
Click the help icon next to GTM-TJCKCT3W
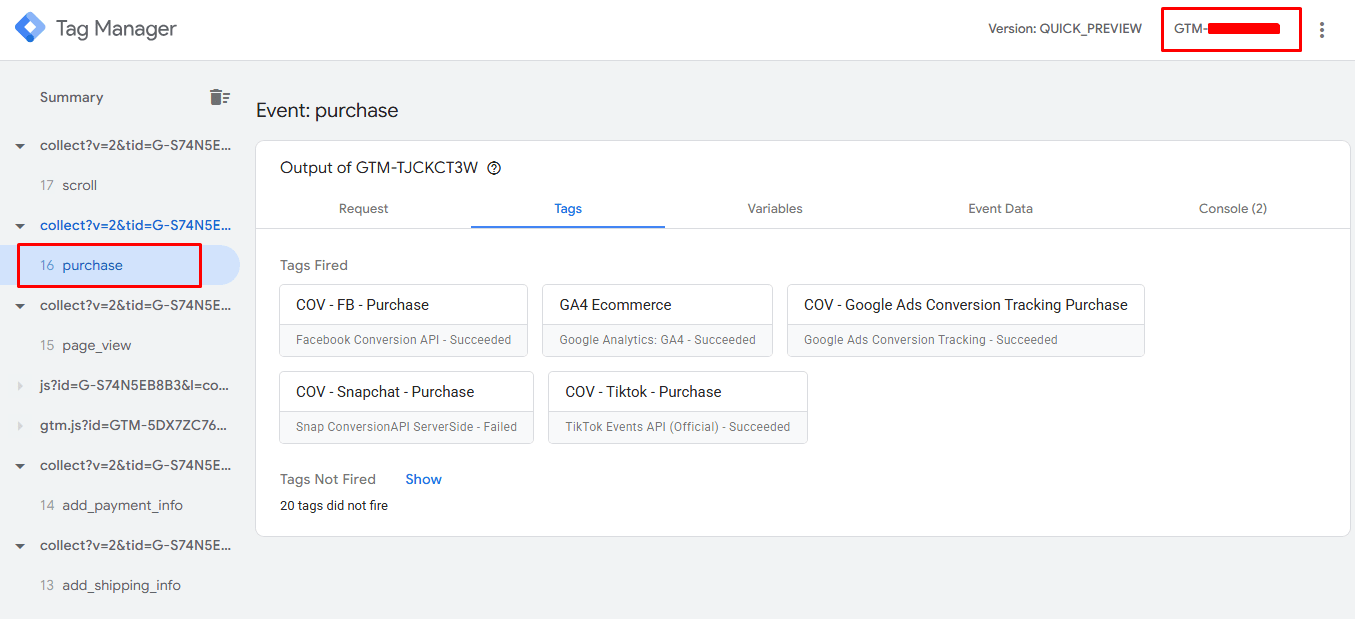coord(494,168)
